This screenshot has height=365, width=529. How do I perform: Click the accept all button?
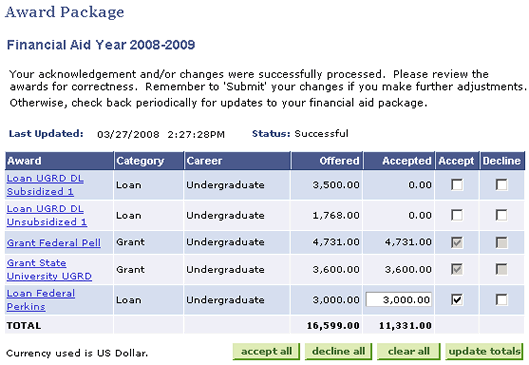pyautogui.click(x=266, y=352)
